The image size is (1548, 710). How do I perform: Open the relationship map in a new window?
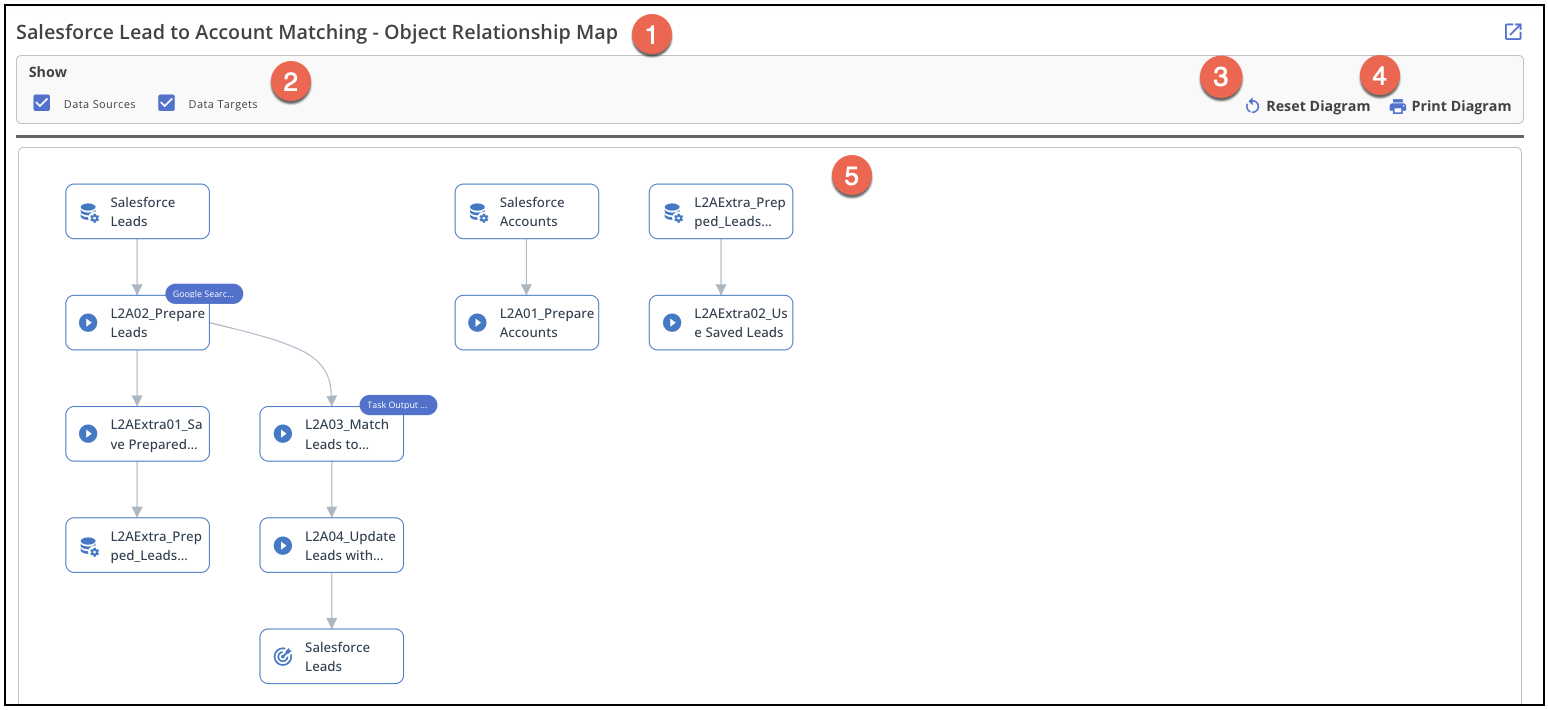click(1513, 32)
